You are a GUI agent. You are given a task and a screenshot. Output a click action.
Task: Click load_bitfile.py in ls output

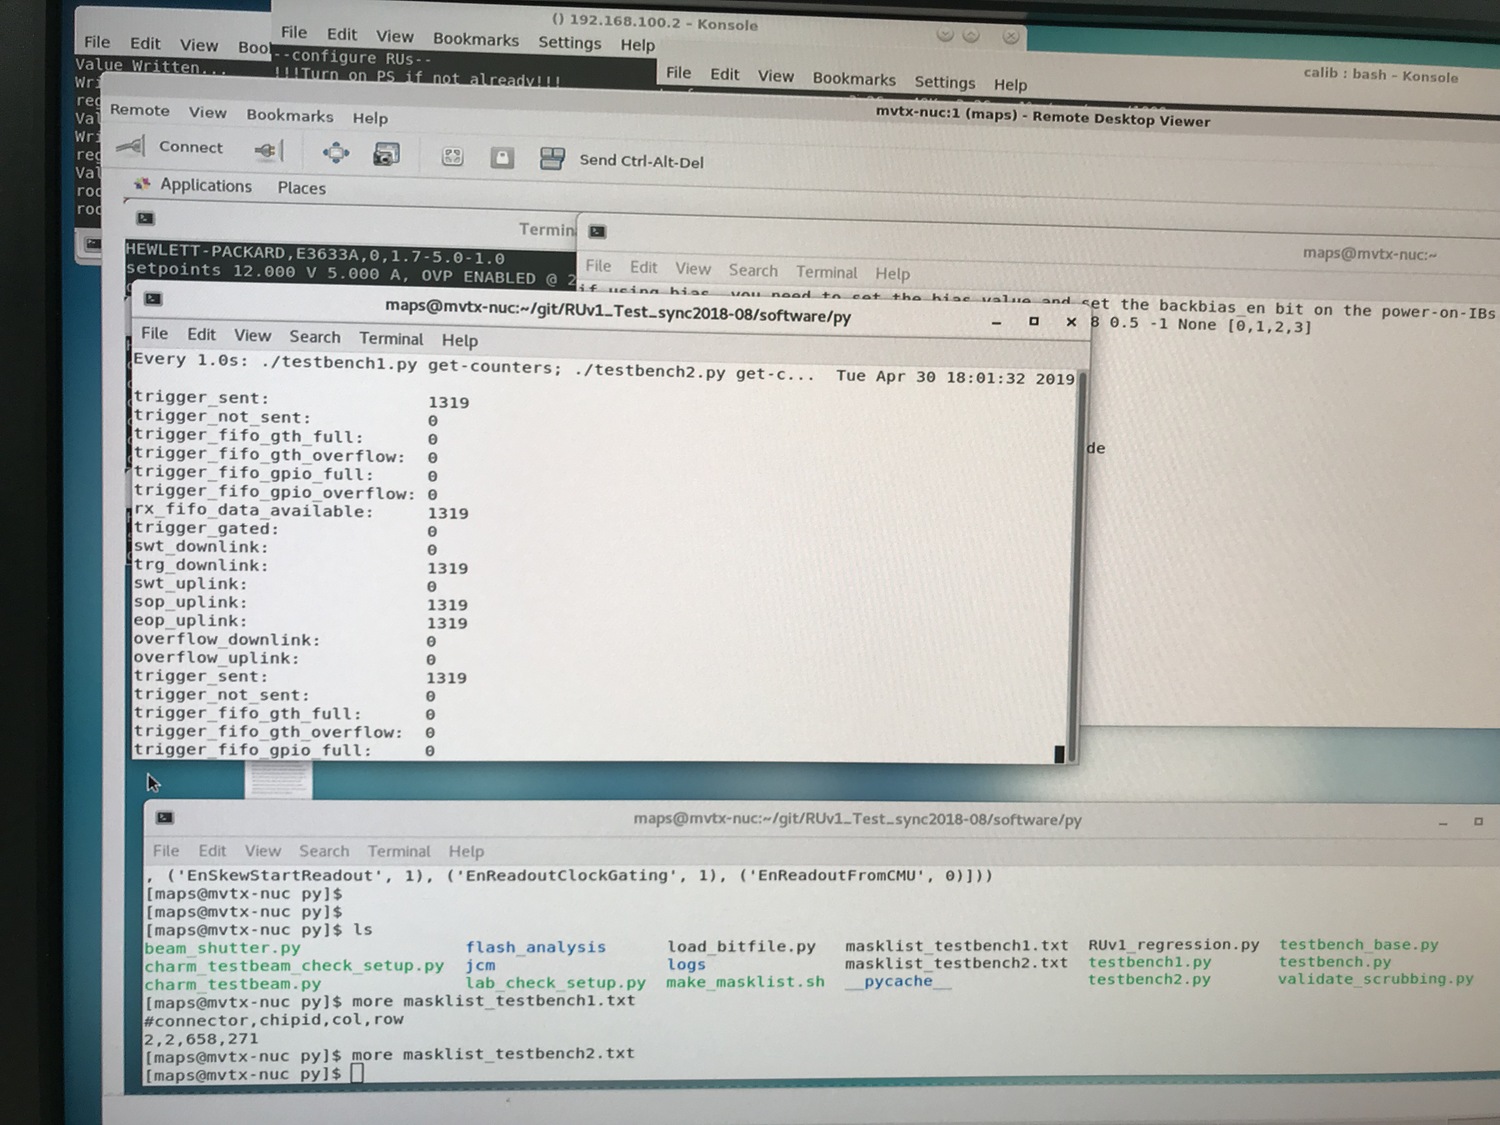pyautogui.click(x=742, y=946)
